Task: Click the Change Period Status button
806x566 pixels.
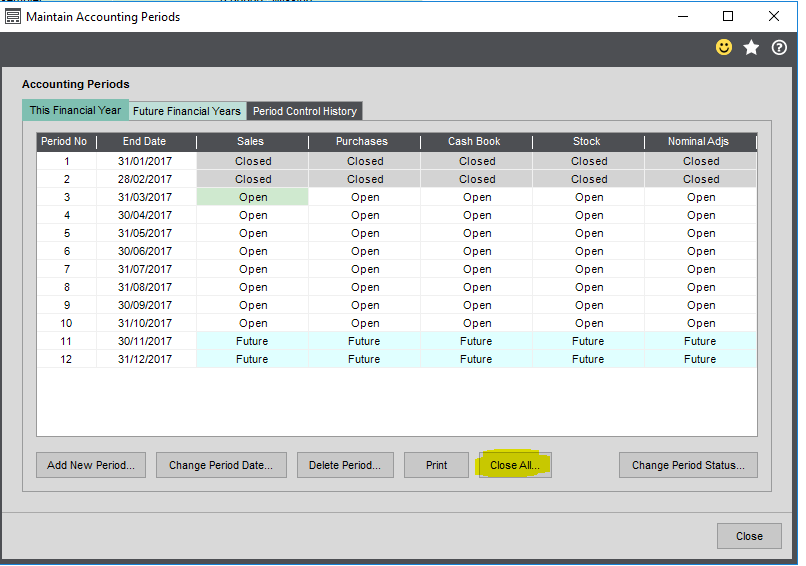Action: (688, 465)
